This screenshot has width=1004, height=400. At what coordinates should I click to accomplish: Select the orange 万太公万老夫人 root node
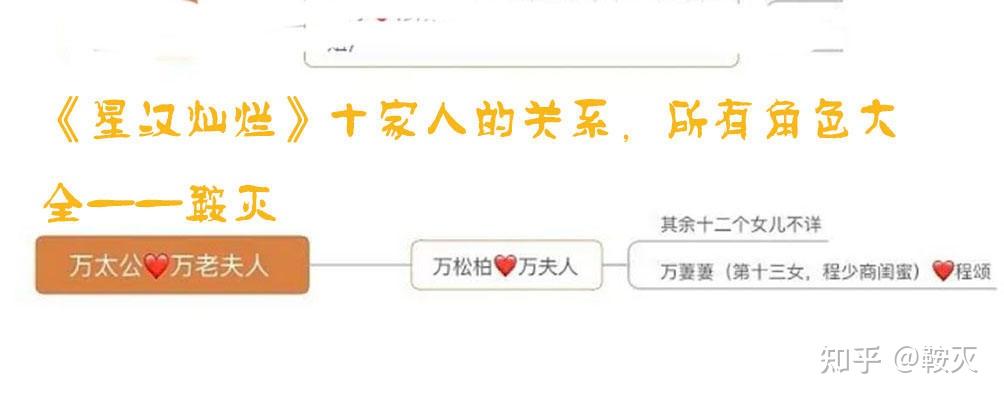pyautogui.click(x=172, y=265)
